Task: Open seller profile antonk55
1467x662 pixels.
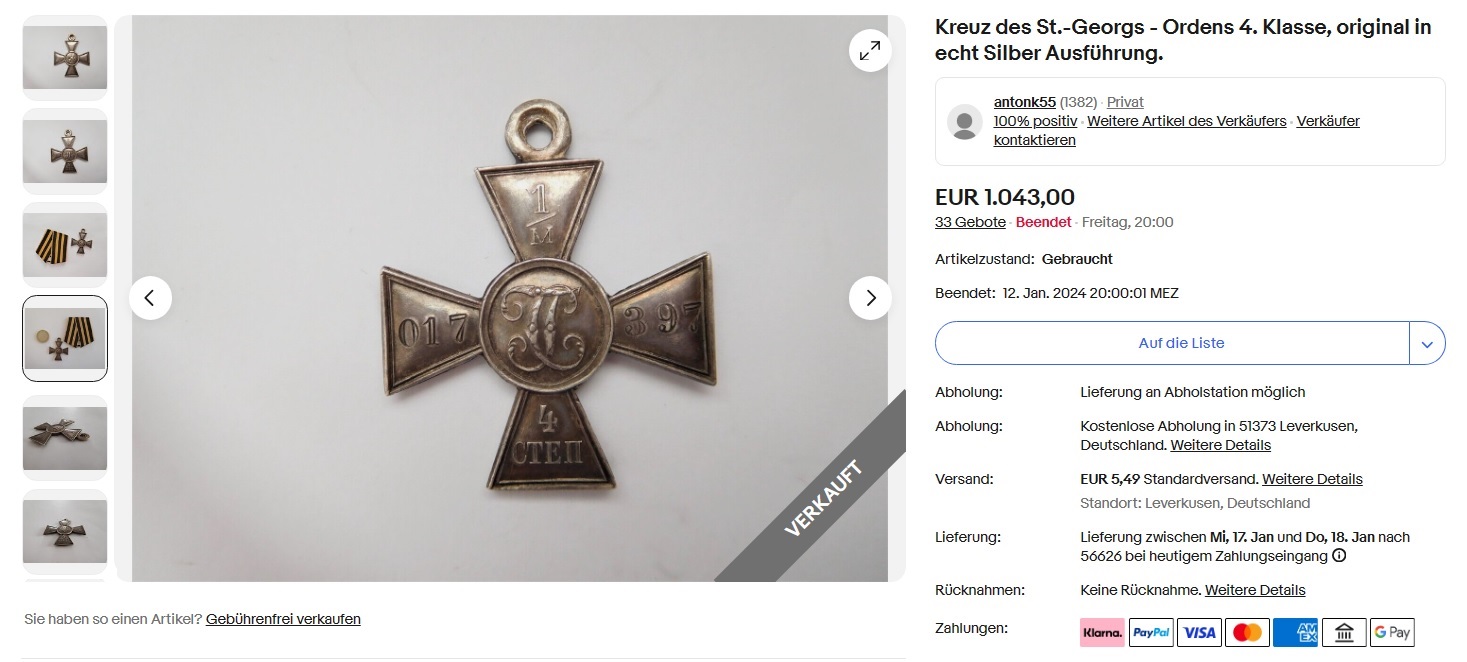Action: 1025,102
